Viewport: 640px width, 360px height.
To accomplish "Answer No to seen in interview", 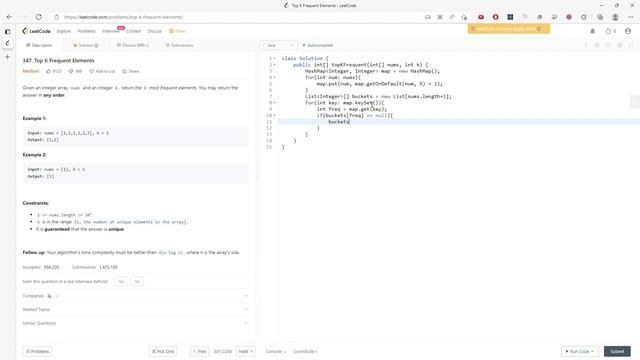I will click(137, 282).
